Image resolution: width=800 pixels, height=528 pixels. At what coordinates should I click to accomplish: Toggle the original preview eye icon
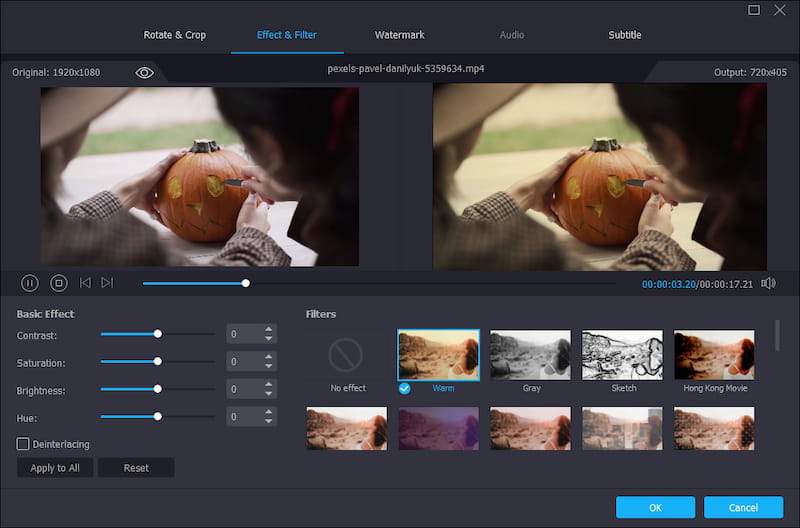pyautogui.click(x=144, y=72)
